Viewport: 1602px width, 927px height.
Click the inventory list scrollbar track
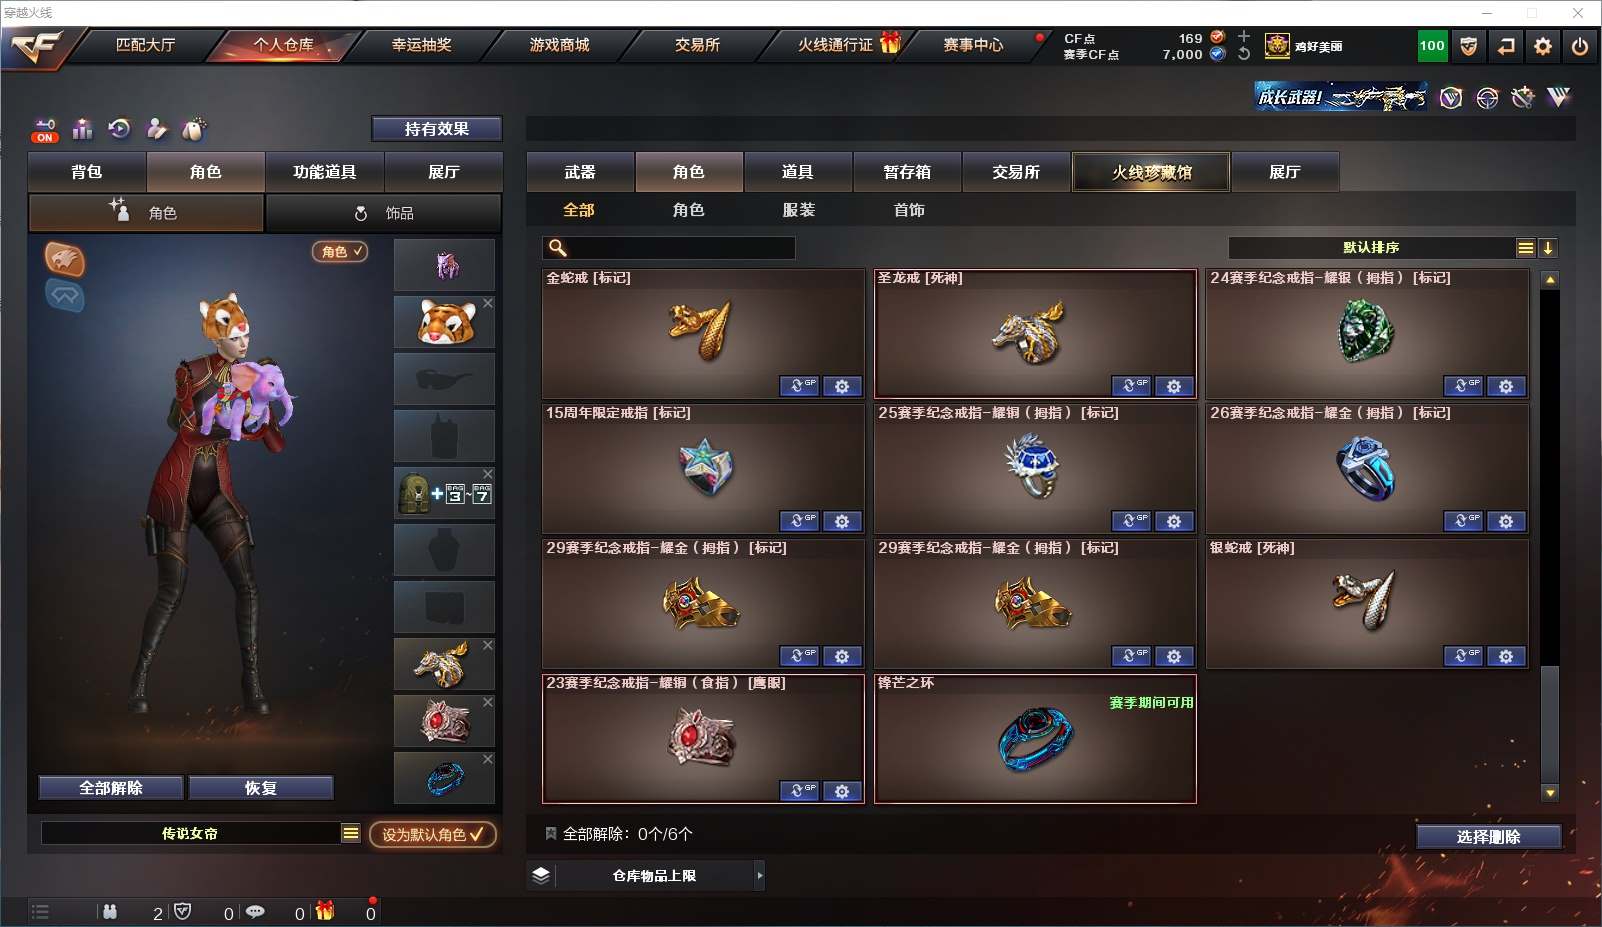pyautogui.click(x=1550, y=536)
